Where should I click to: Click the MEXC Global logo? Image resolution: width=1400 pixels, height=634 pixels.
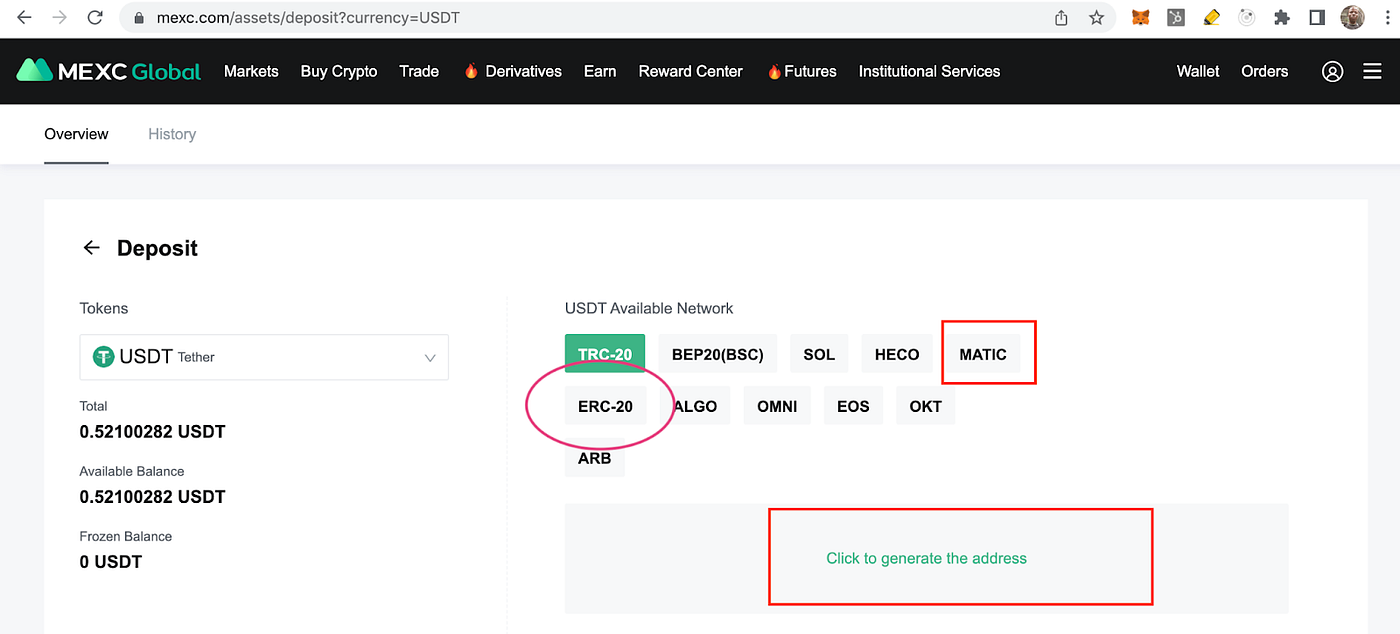(x=109, y=71)
